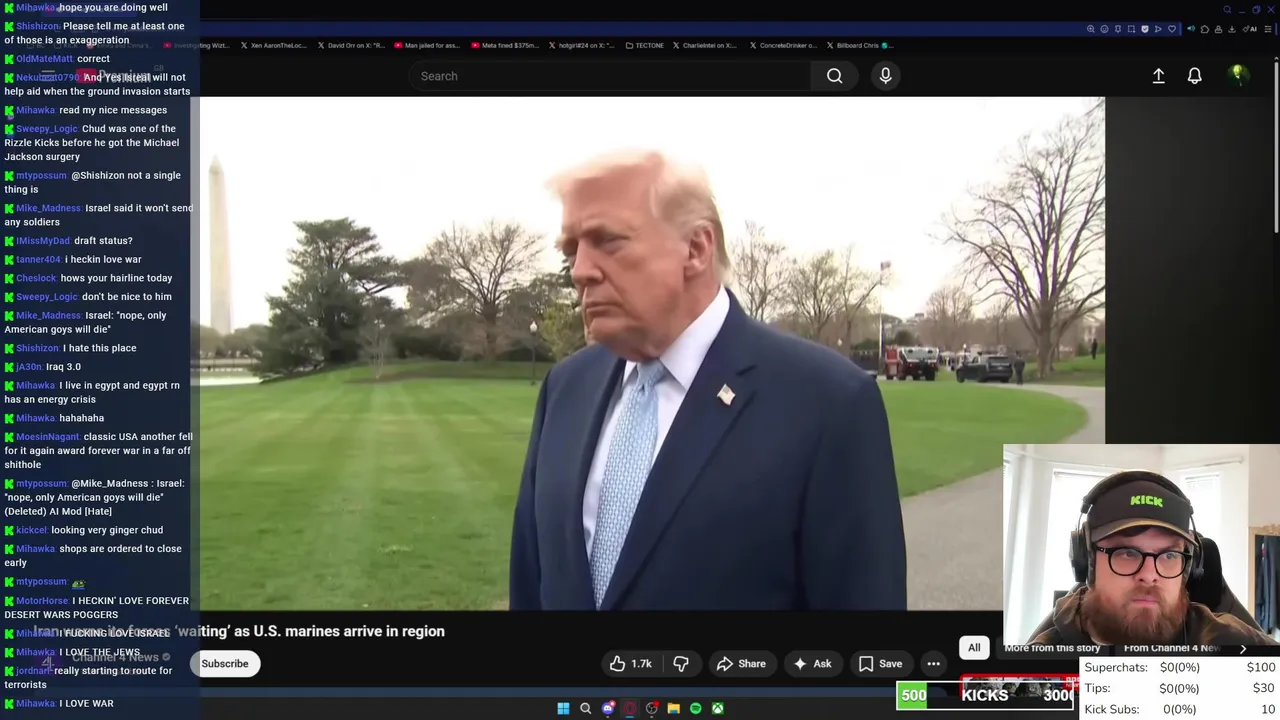This screenshot has width=1280, height=720.
Task: Dislike the video with thumbs-down icon
Action: (681, 664)
